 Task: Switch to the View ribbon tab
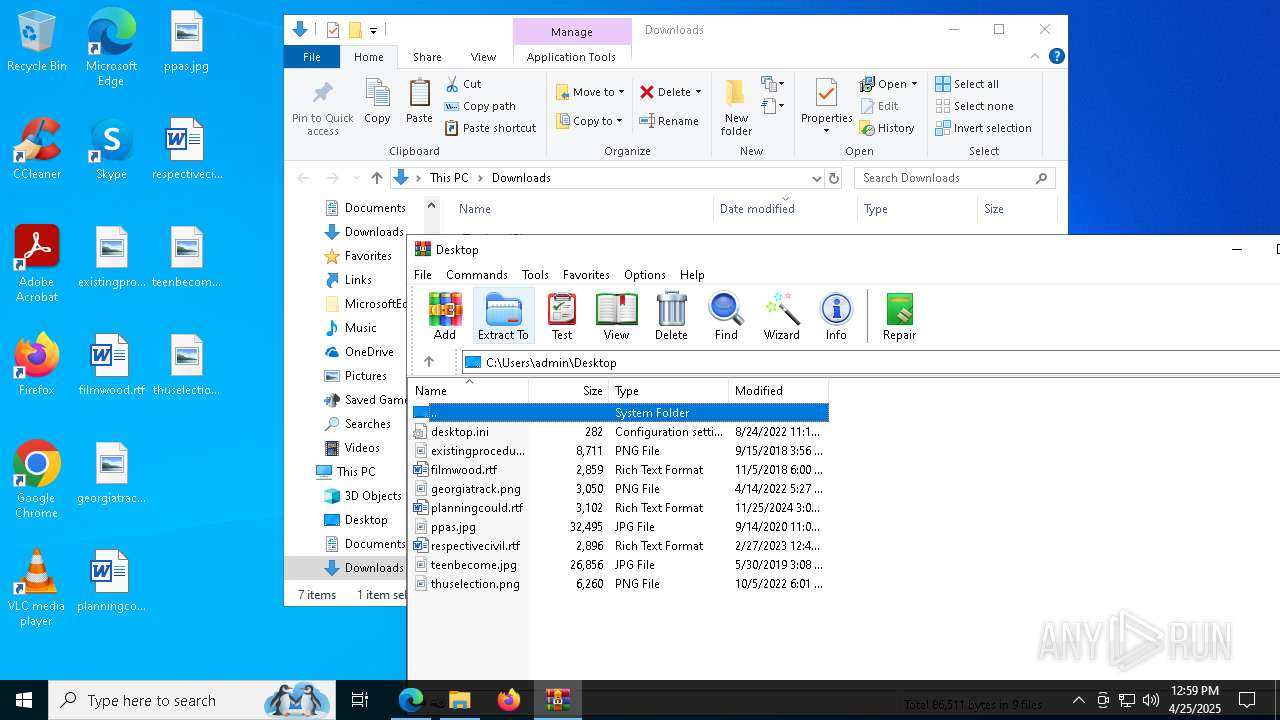tap(483, 57)
